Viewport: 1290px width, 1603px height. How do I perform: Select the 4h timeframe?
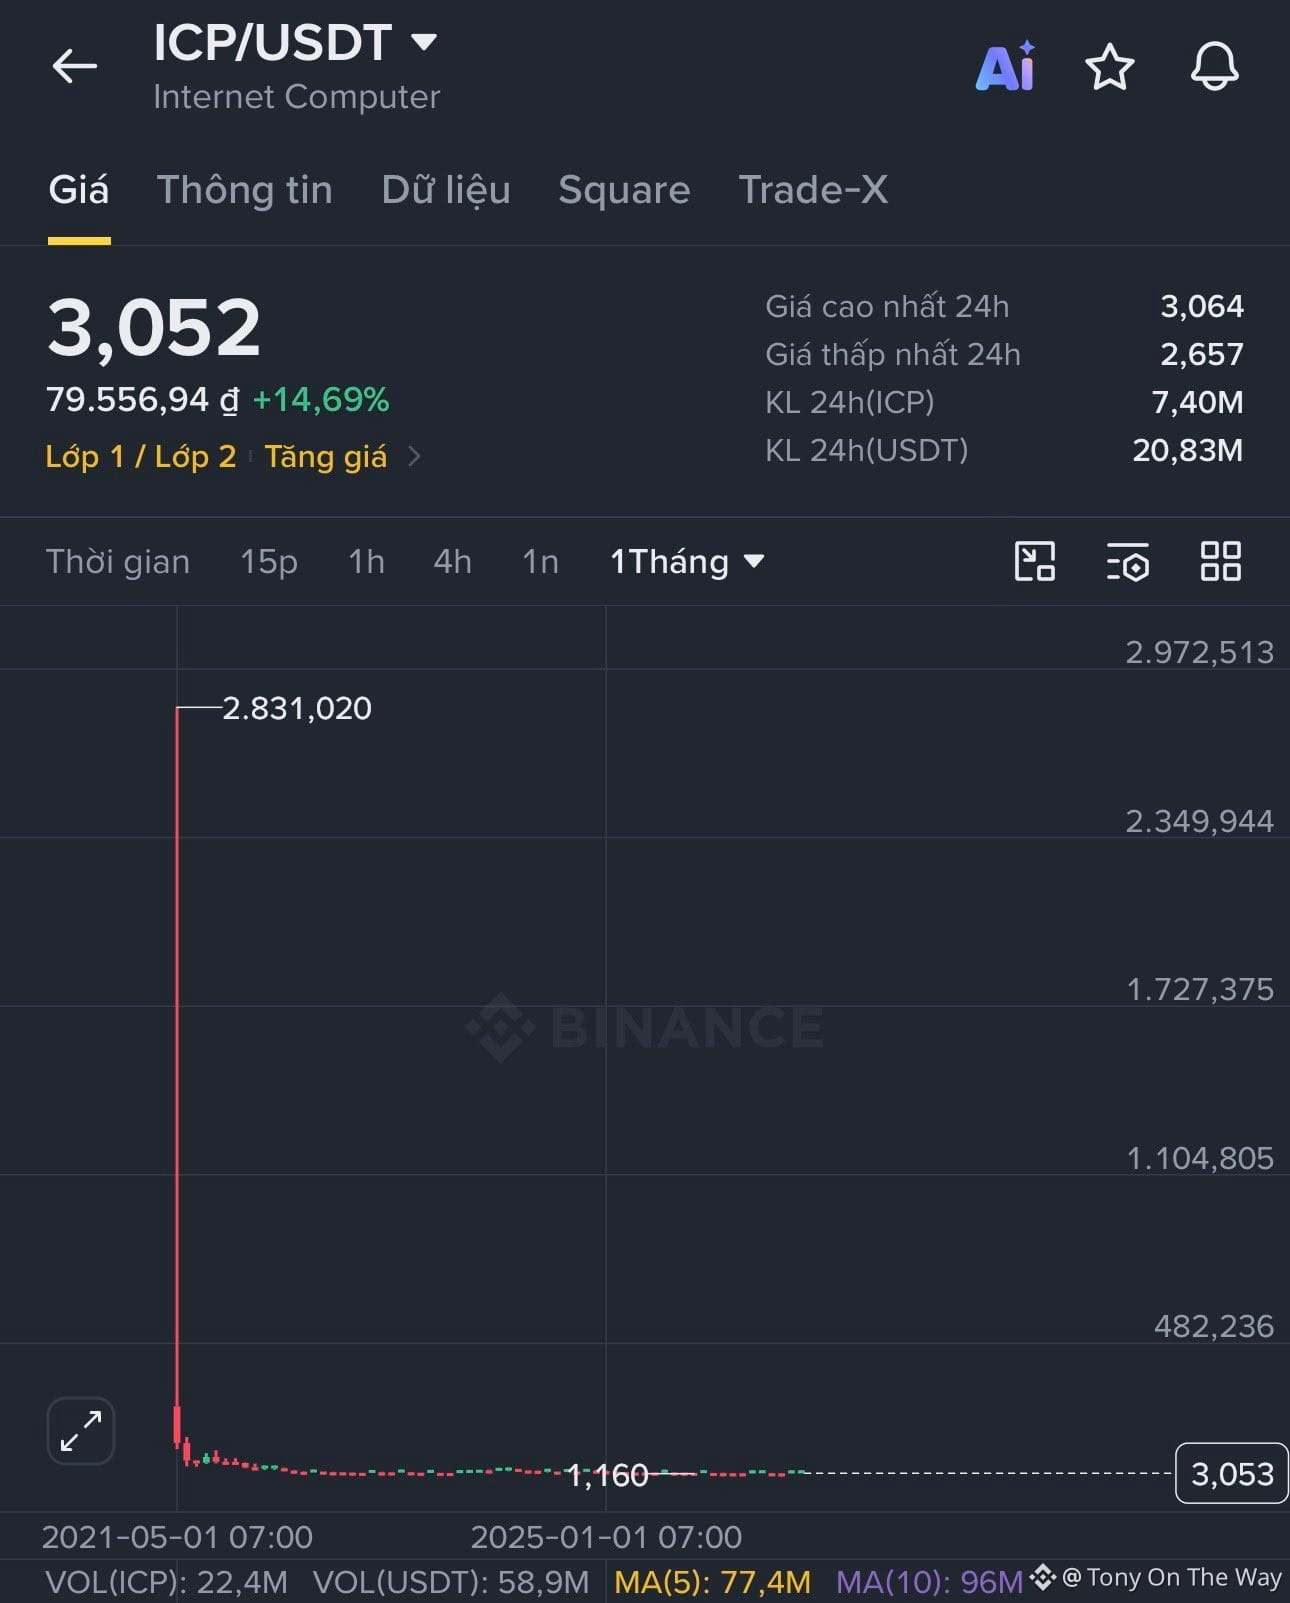452,561
